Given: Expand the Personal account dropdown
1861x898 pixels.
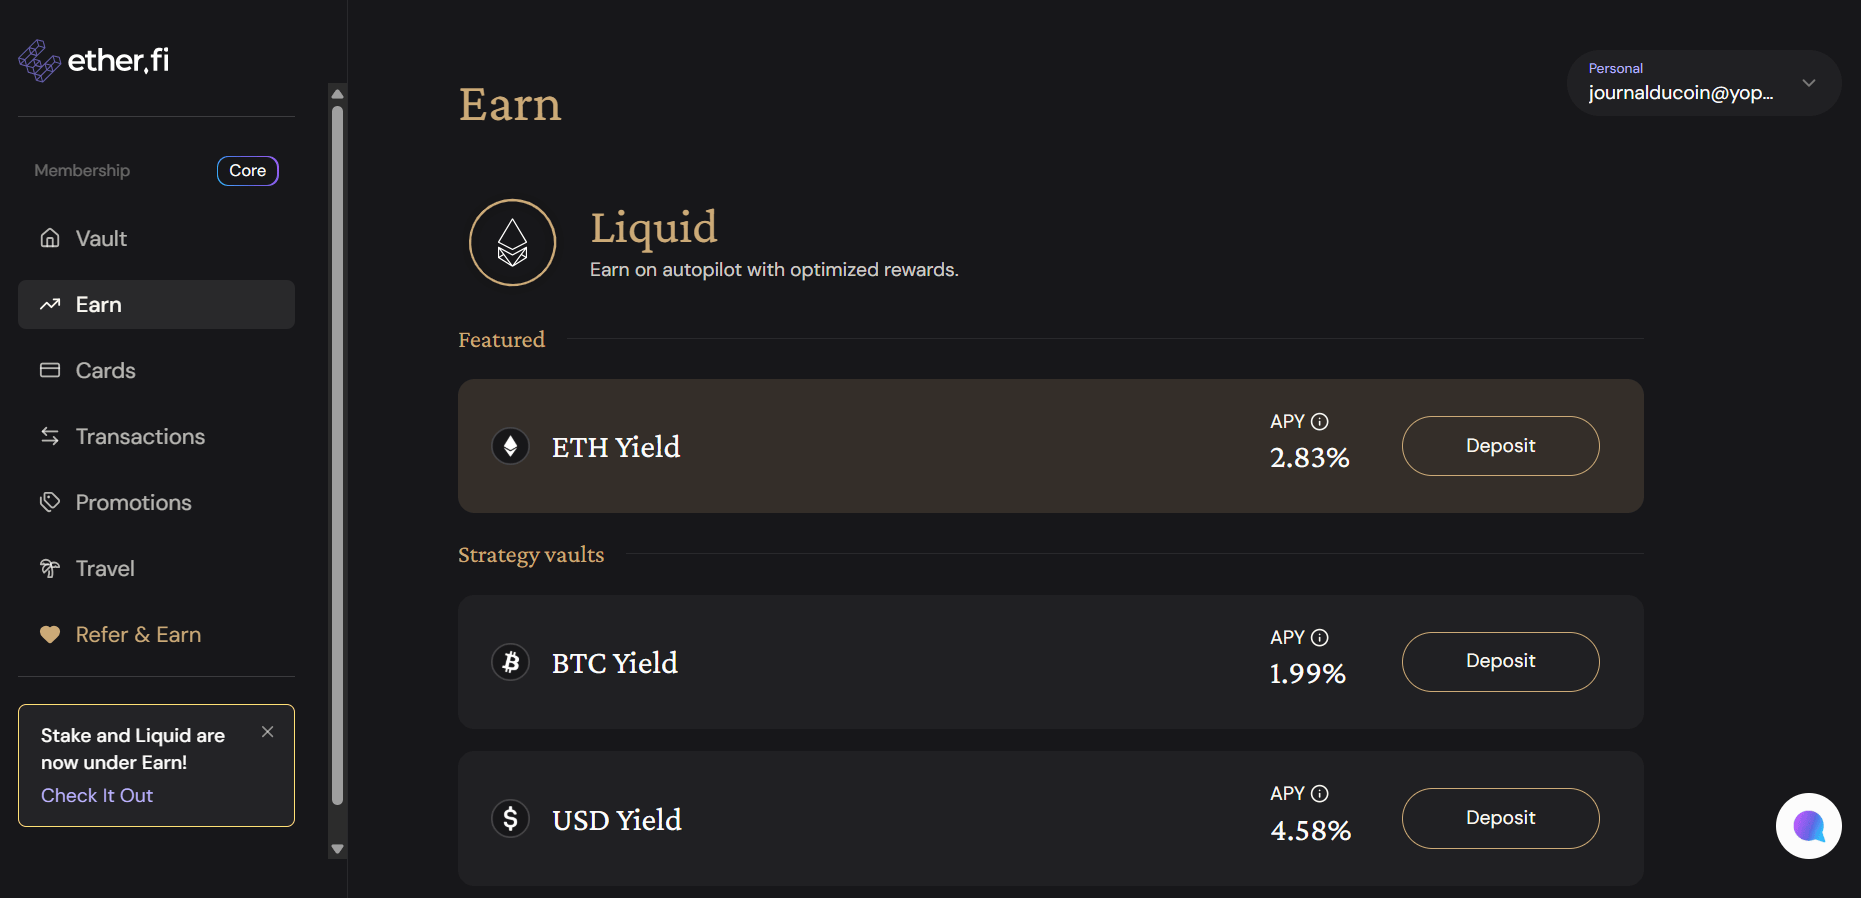Looking at the screenshot, I should [1808, 83].
